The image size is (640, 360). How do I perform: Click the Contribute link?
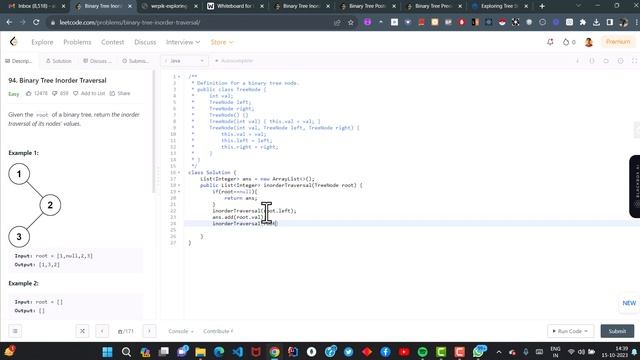click(x=218, y=331)
